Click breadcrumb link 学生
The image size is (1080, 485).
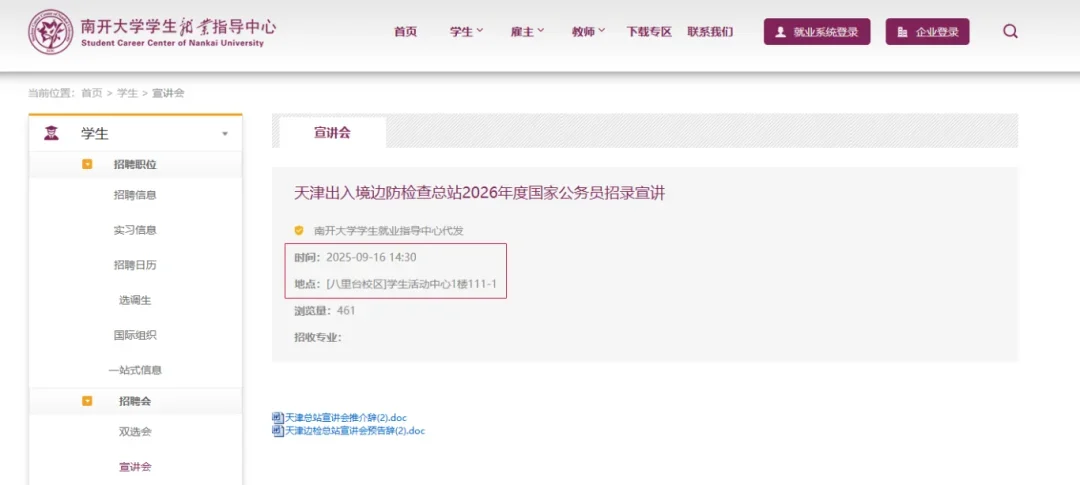(127, 93)
